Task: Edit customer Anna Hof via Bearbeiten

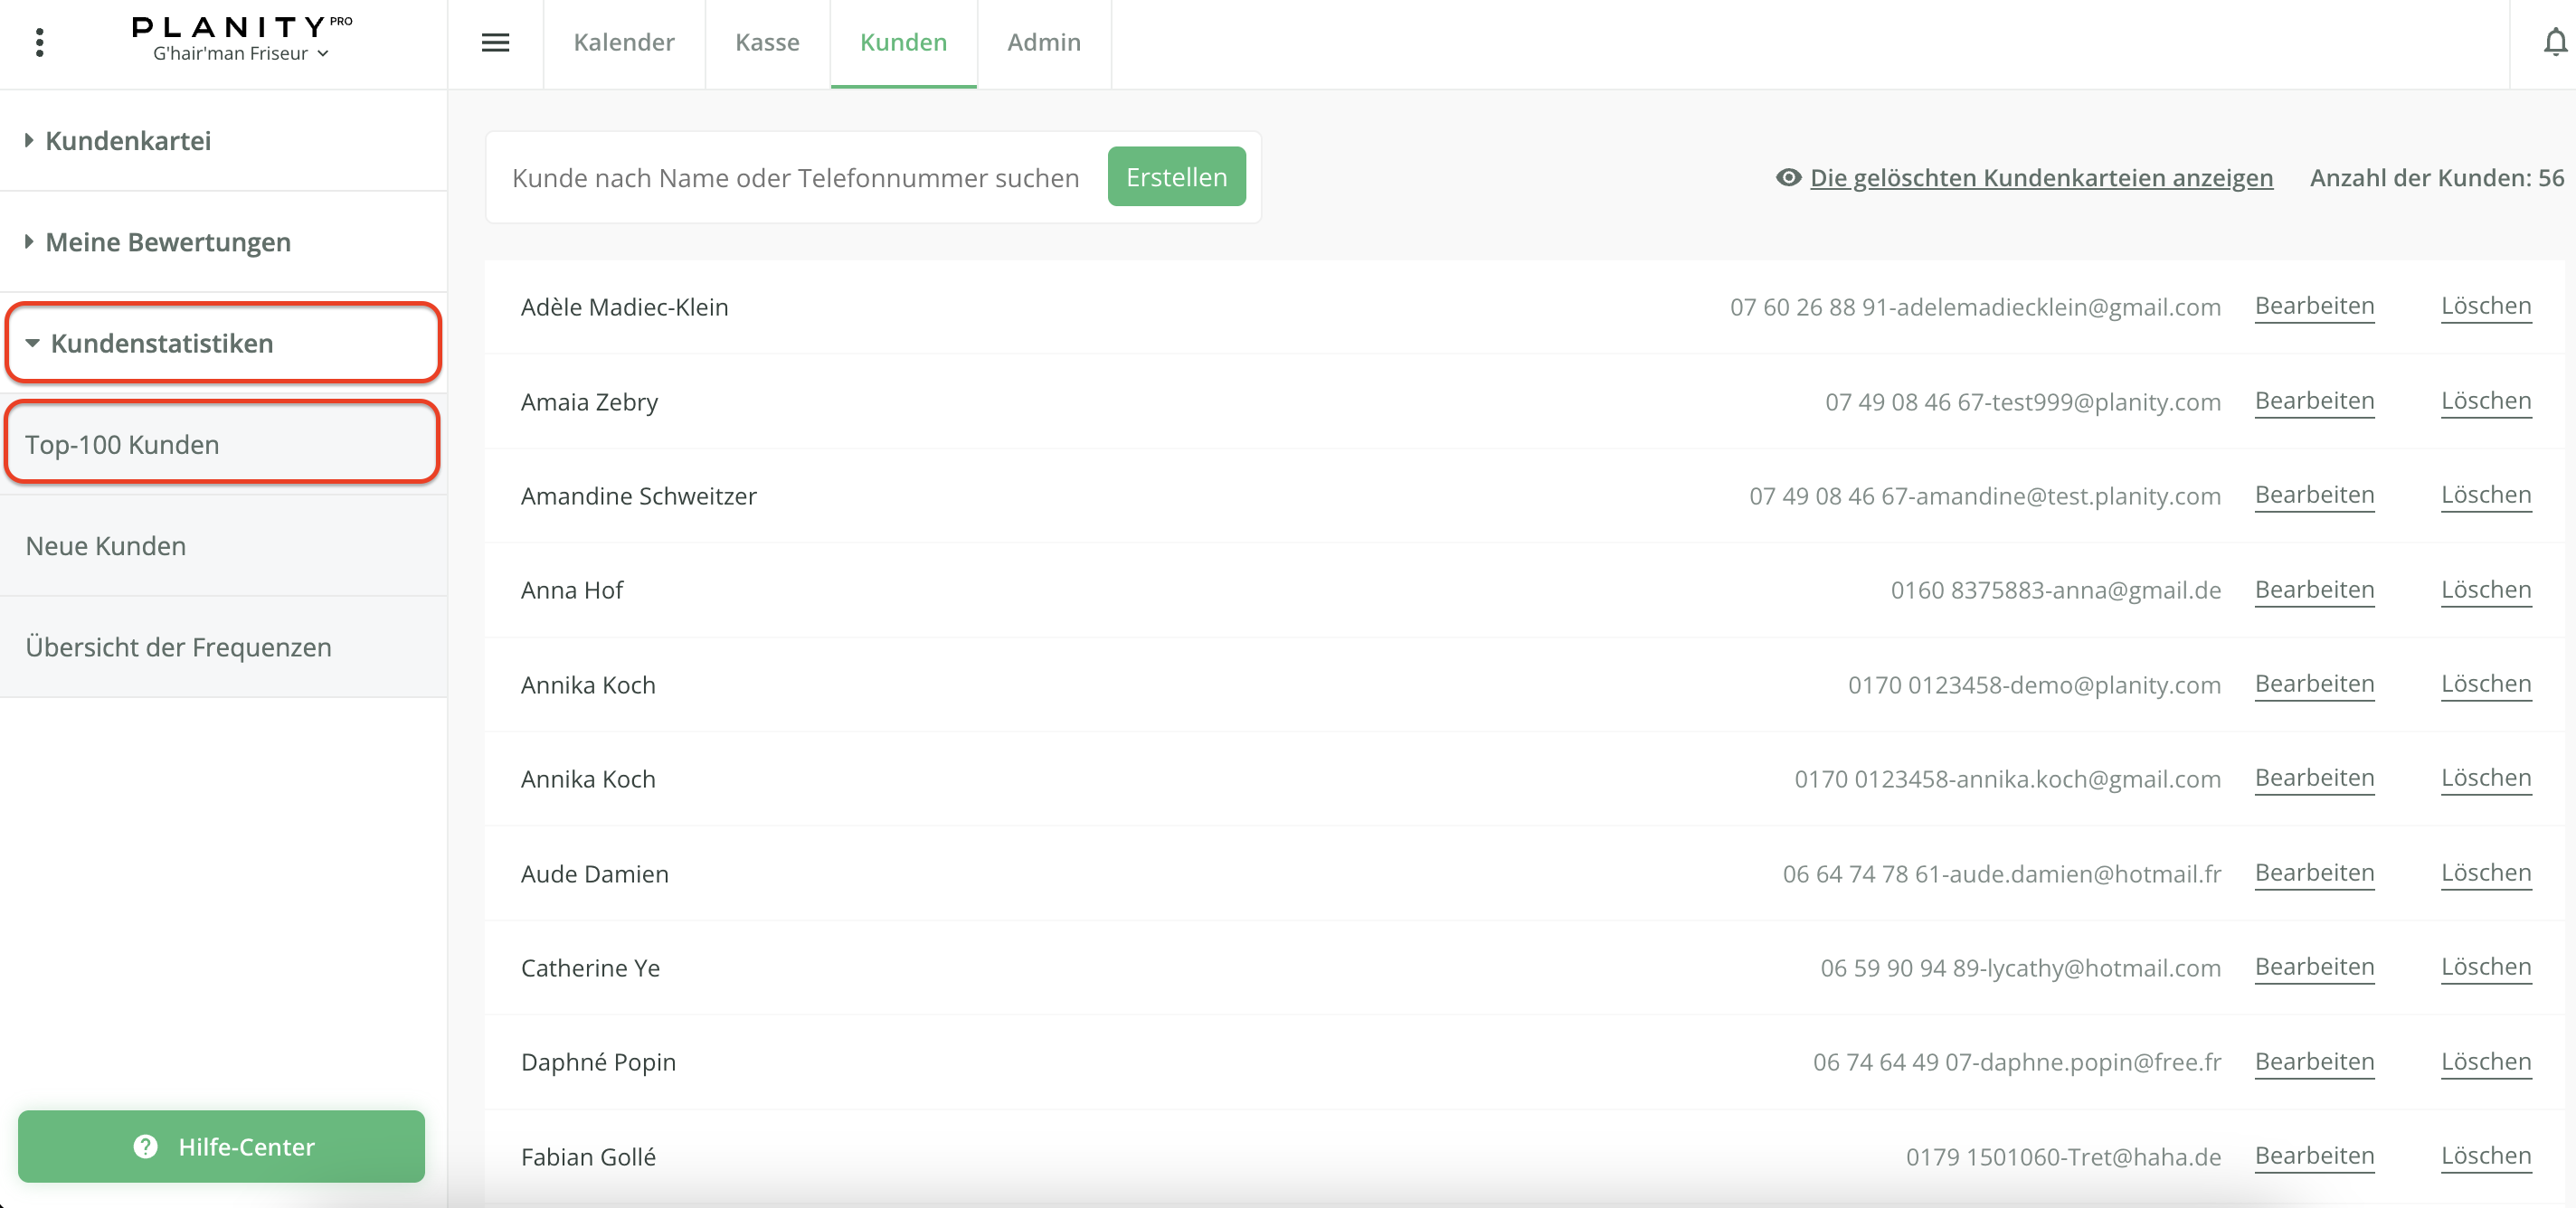Action: 2313,589
